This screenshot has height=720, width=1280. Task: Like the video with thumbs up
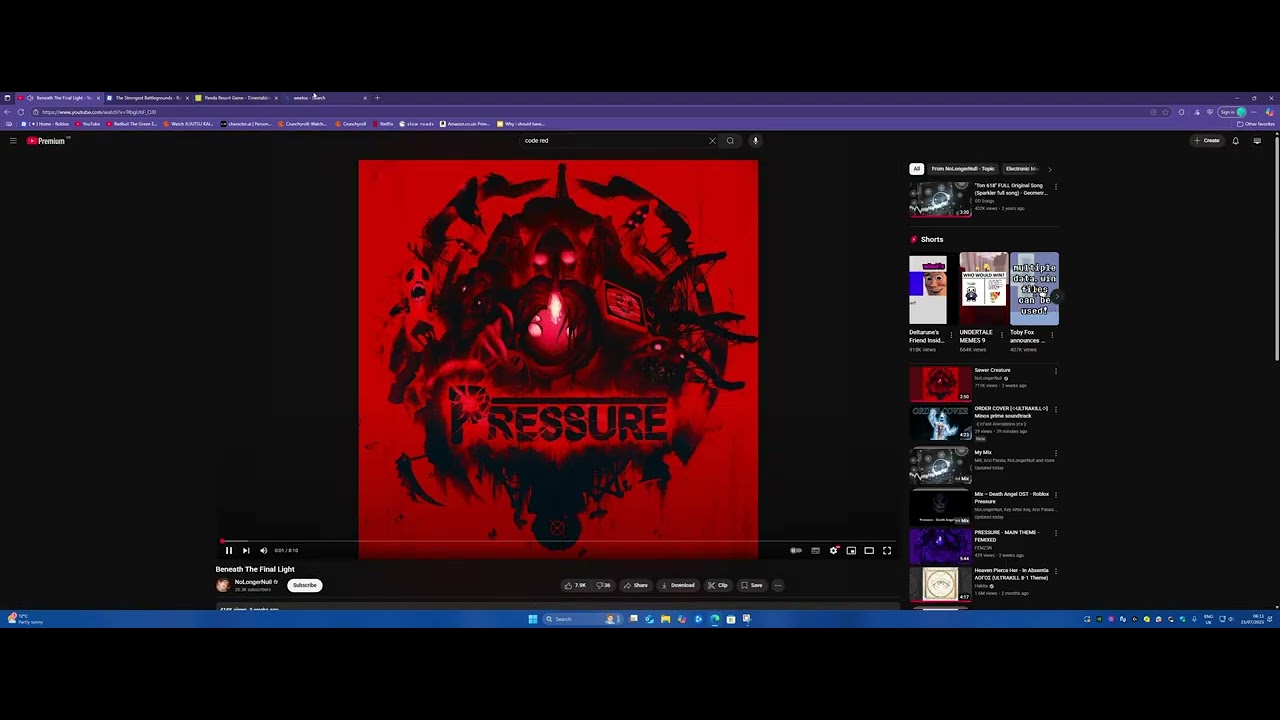[575, 585]
